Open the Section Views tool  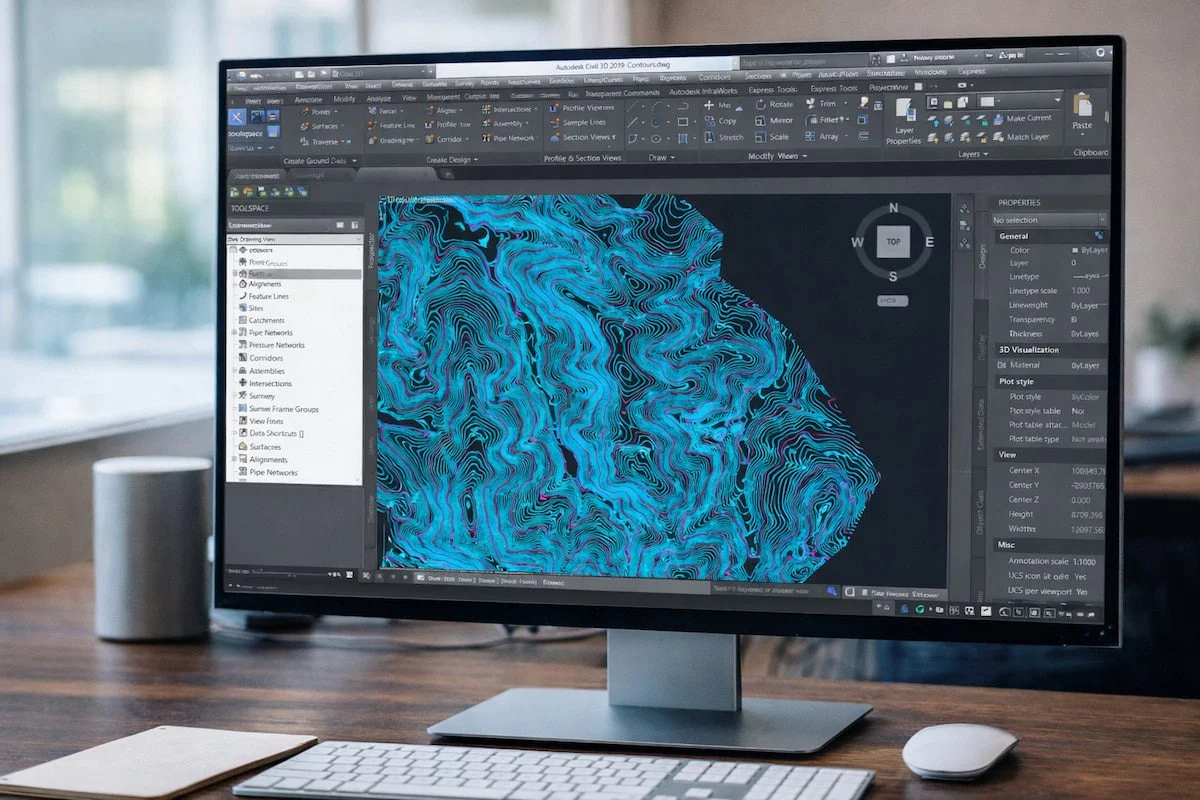tap(580, 137)
